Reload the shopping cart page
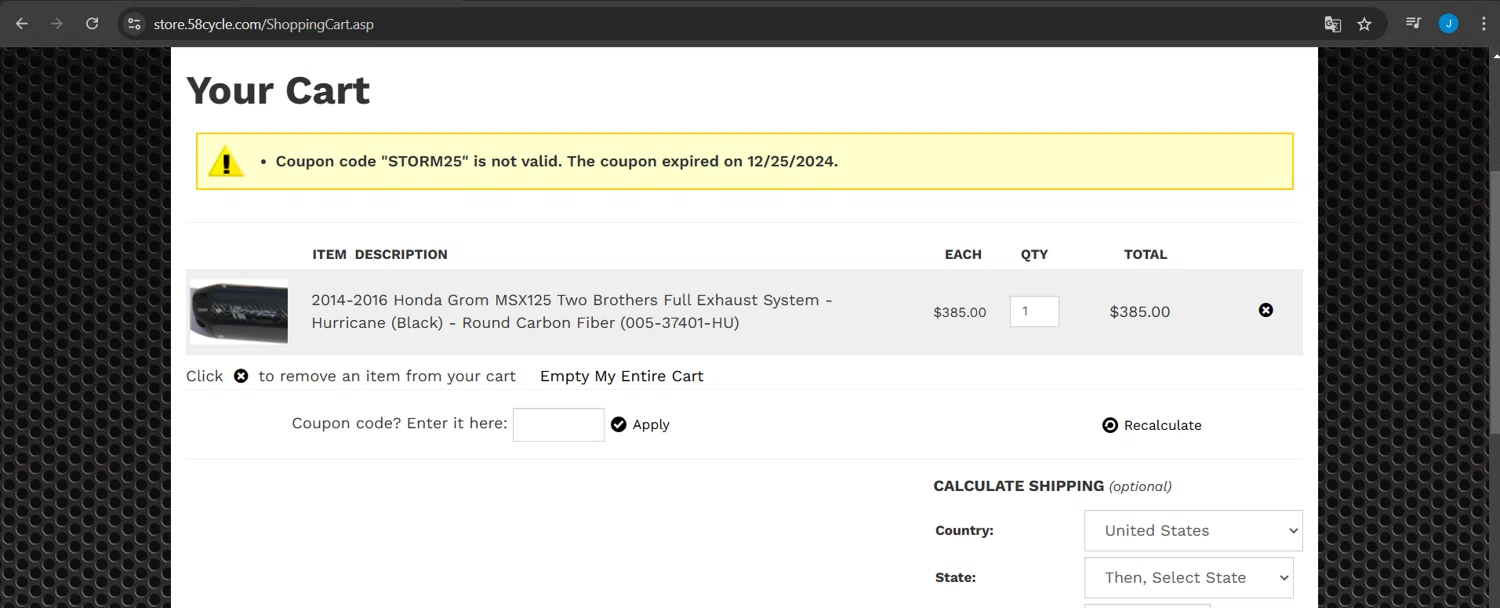This screenshot has height=608, width=1500. point(92,24)
